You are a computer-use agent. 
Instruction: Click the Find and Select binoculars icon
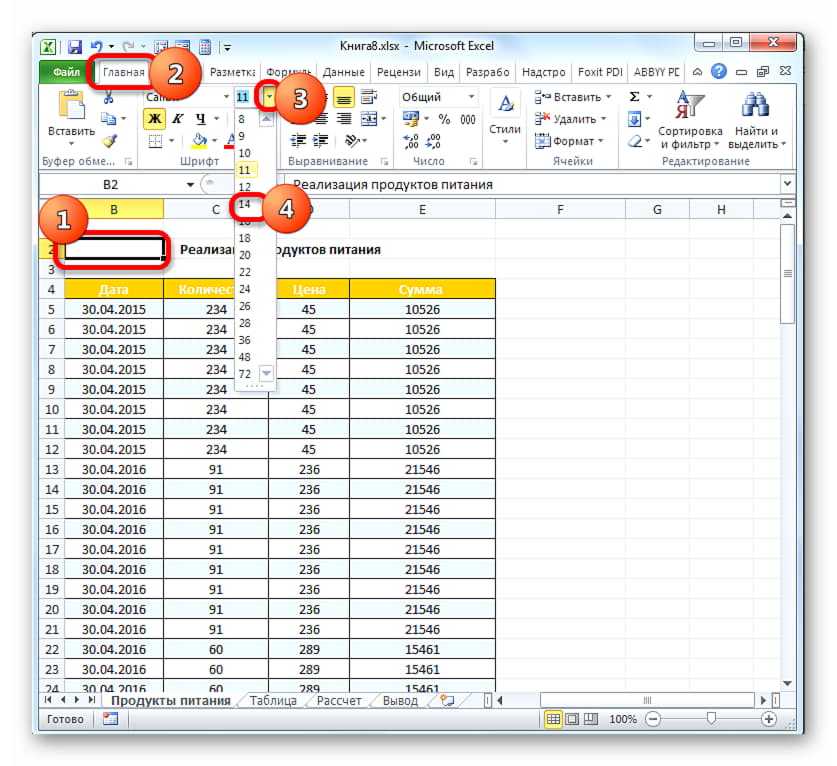pyautogui.click(x=755, y=106)
